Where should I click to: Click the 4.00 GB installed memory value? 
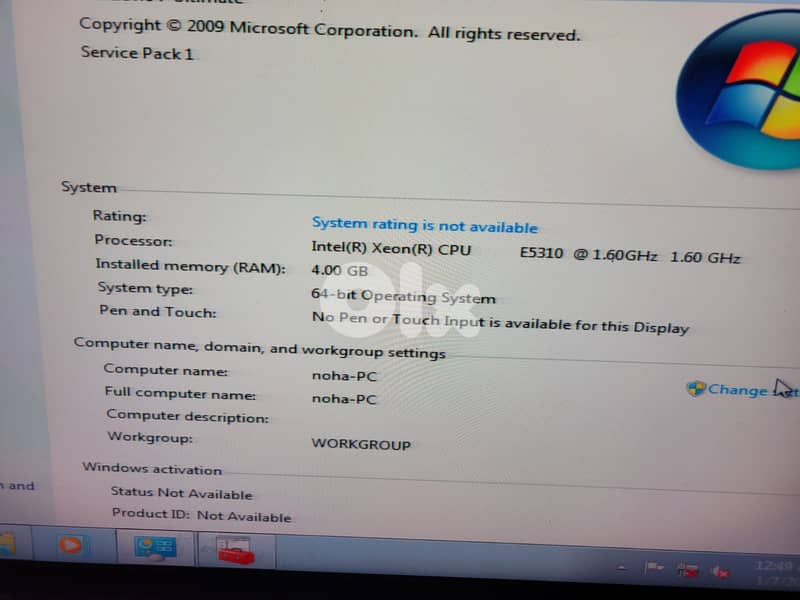[340, 271]
